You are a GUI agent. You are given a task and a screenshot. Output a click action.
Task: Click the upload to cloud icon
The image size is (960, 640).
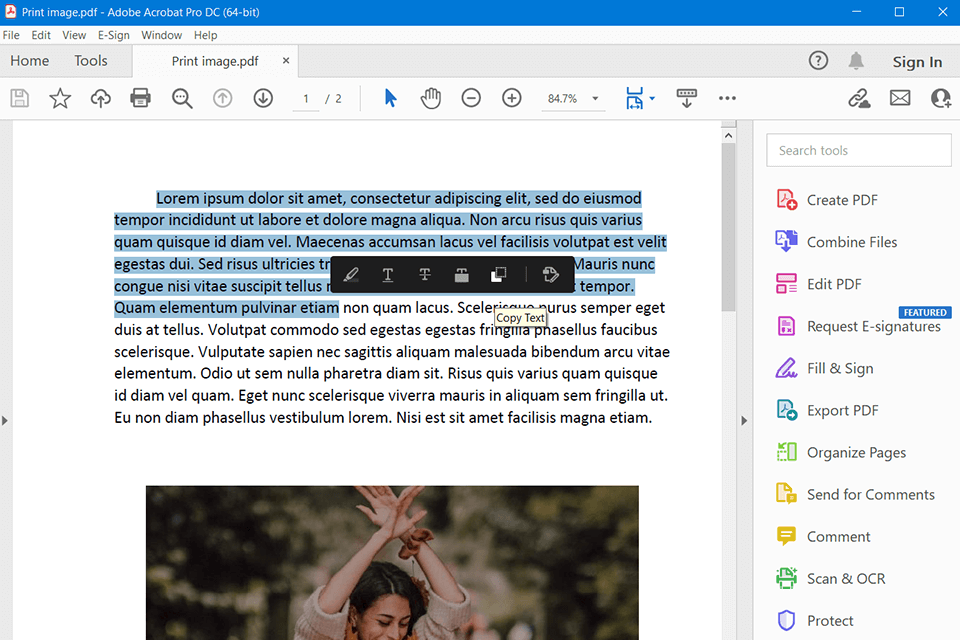[x=100, y=98]
